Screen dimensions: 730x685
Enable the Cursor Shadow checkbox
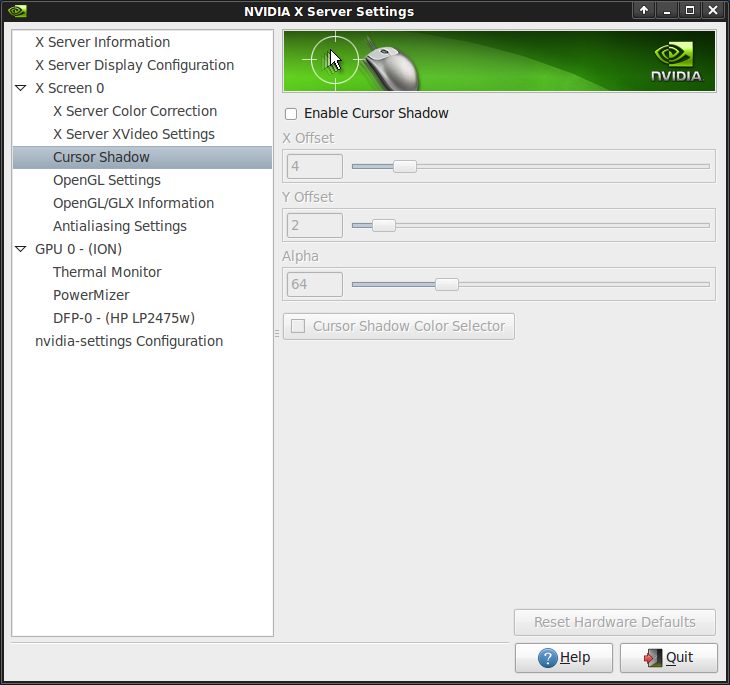click(x=291, y=114)
